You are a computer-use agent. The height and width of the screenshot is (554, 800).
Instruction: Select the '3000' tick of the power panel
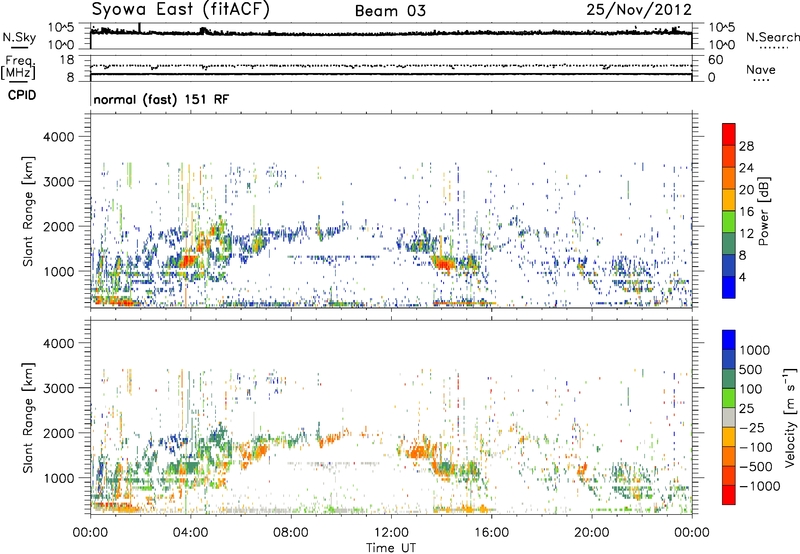[x=59, y=182]
